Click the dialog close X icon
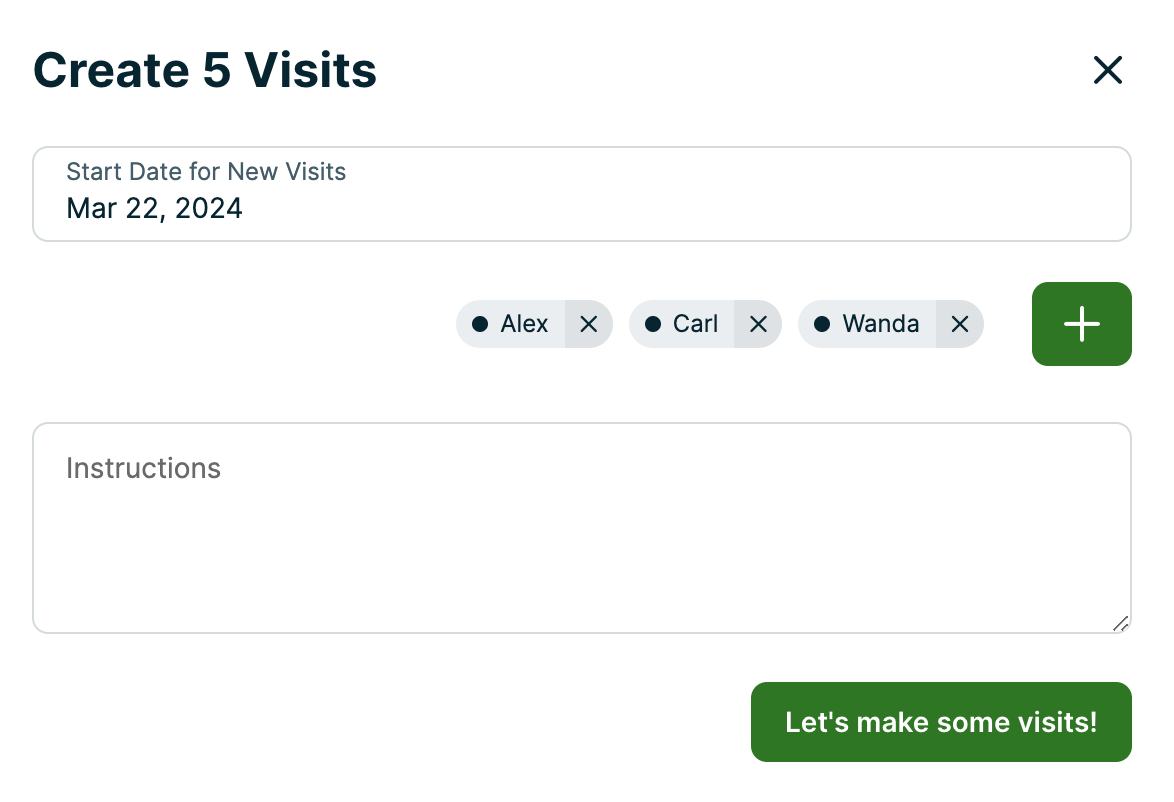1174x802 pixels. 1108,70
